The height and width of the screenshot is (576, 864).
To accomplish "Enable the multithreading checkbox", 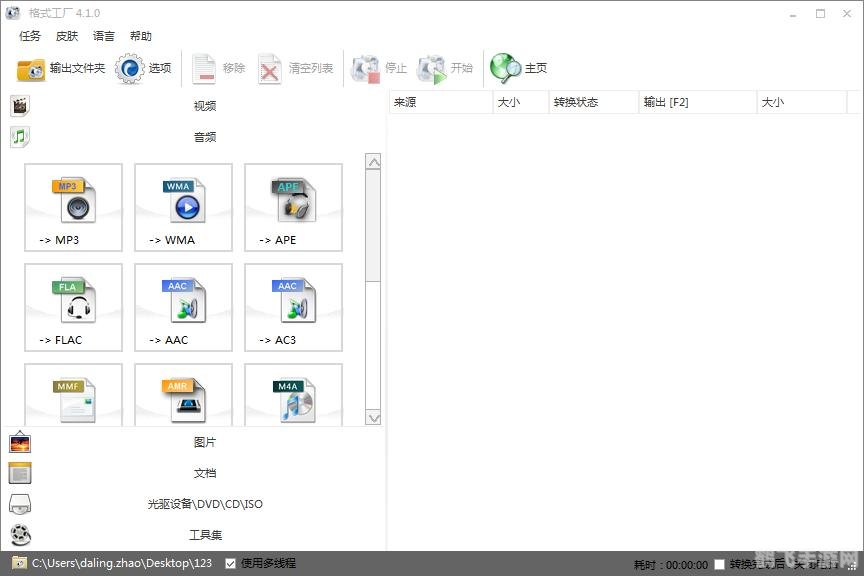I will point(230,563).
